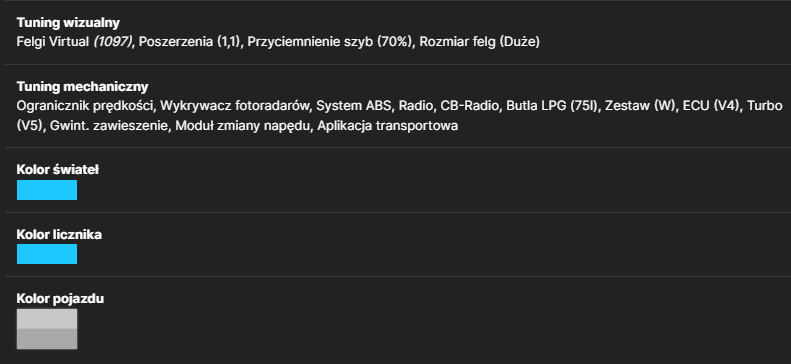Viewport: 791px width, 364px height.
Task: Click Wykrywacz fotoradarów item
Action: pyautogui.click(x=235, y=106)
